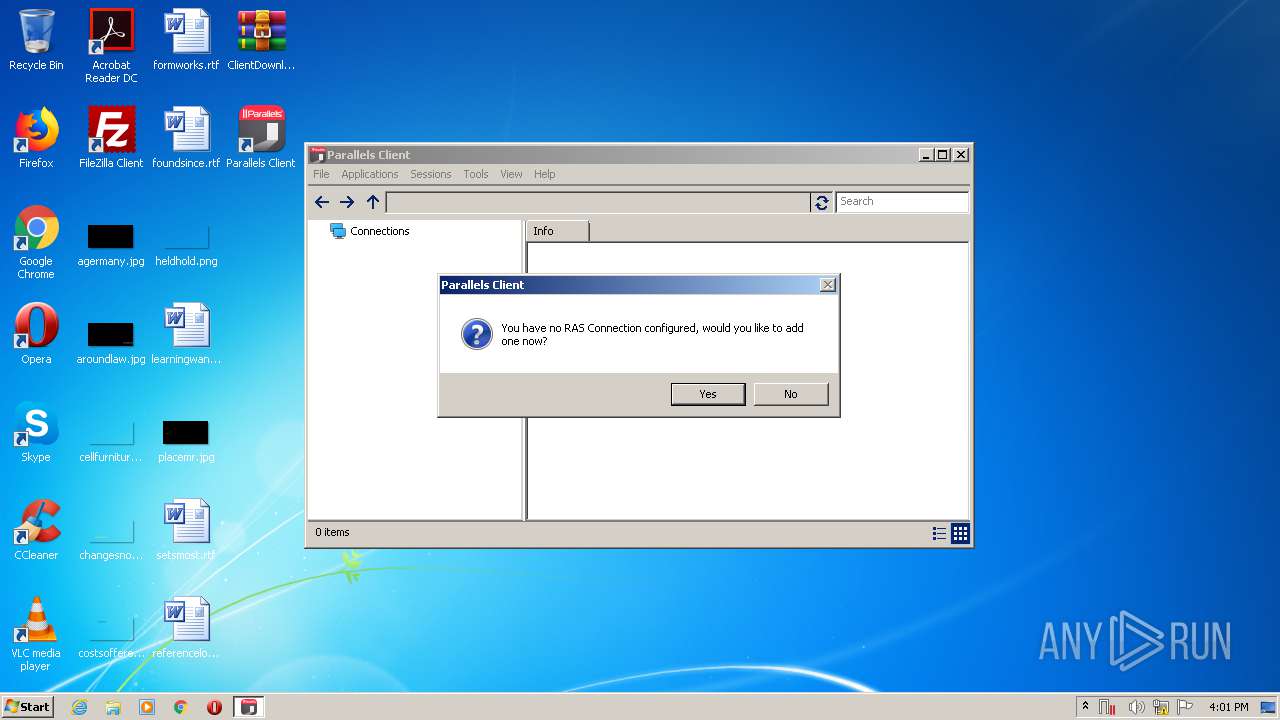Image resolution: width=1280 pixels, height=720 pixels.
Task: Close the Parallels Client dialog box
Action: (827, 285)
